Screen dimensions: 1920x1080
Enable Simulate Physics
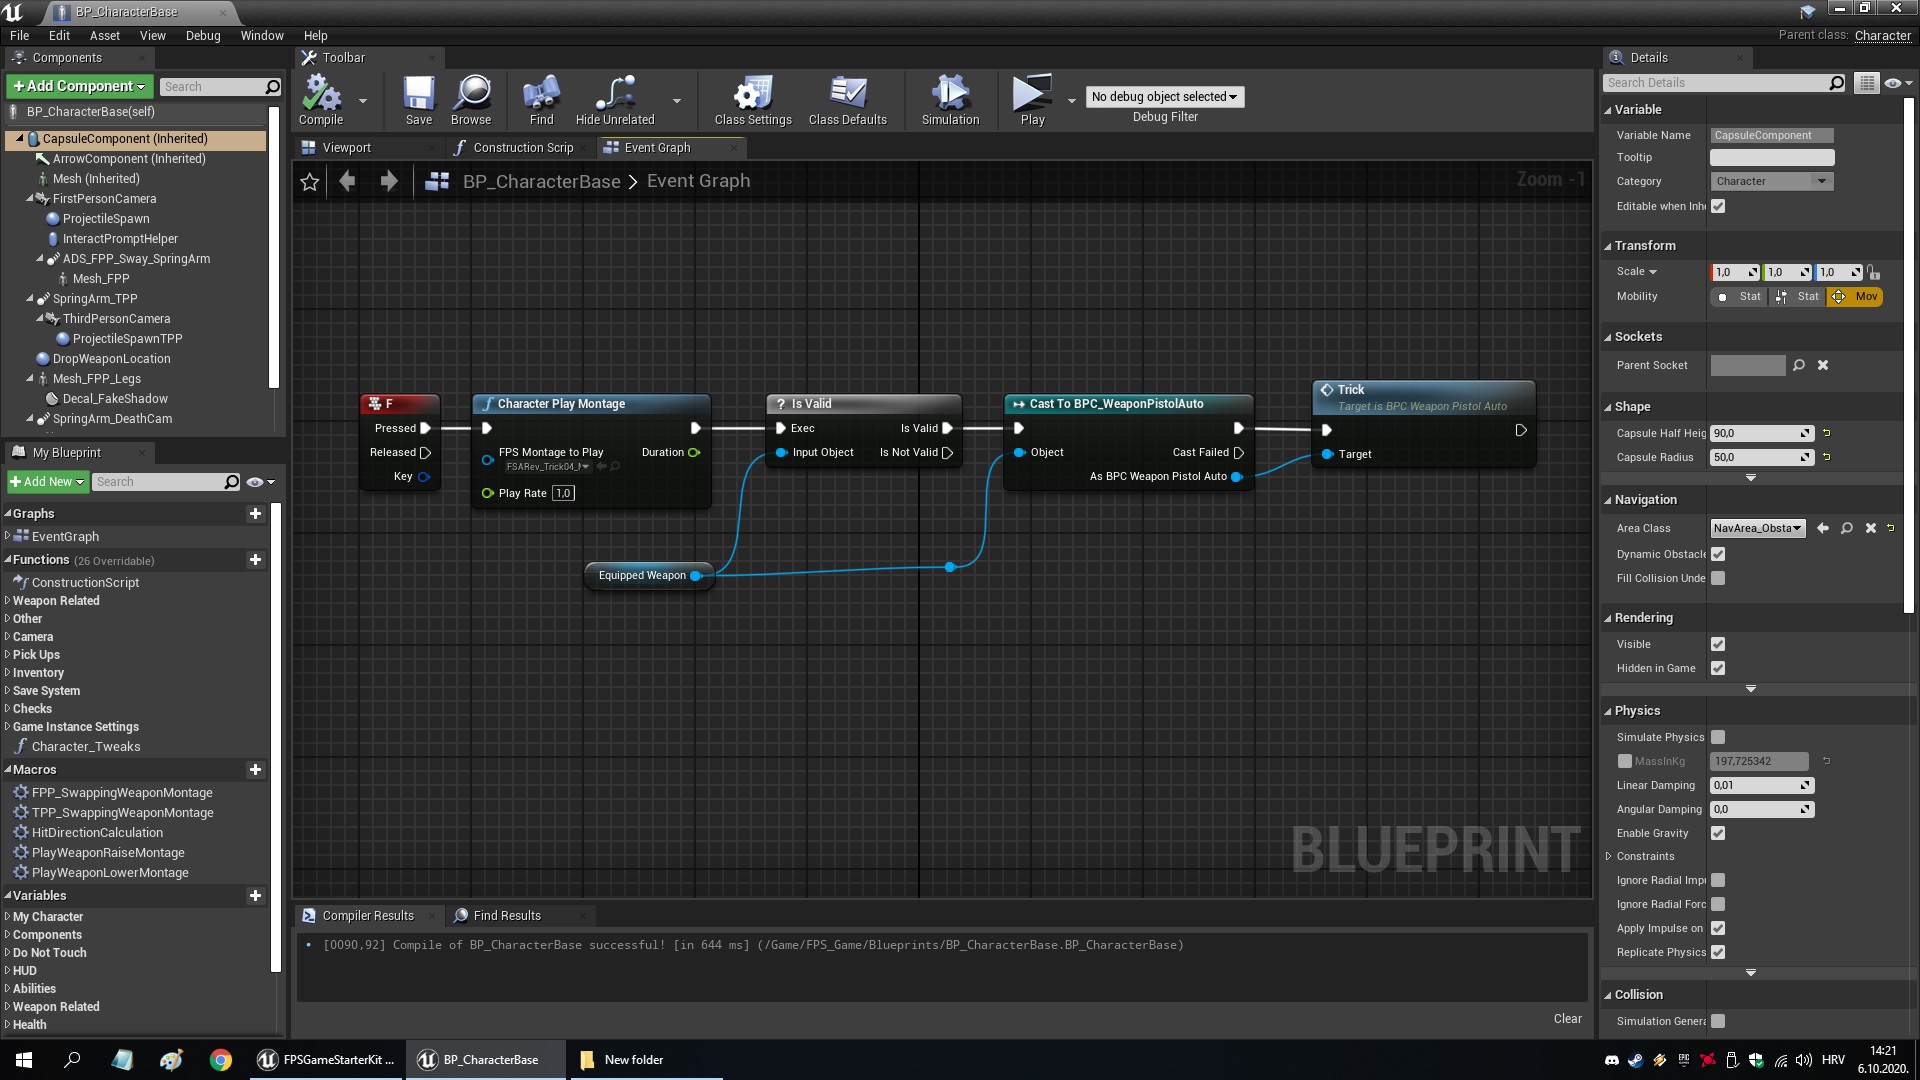(x=1718, y=737)
